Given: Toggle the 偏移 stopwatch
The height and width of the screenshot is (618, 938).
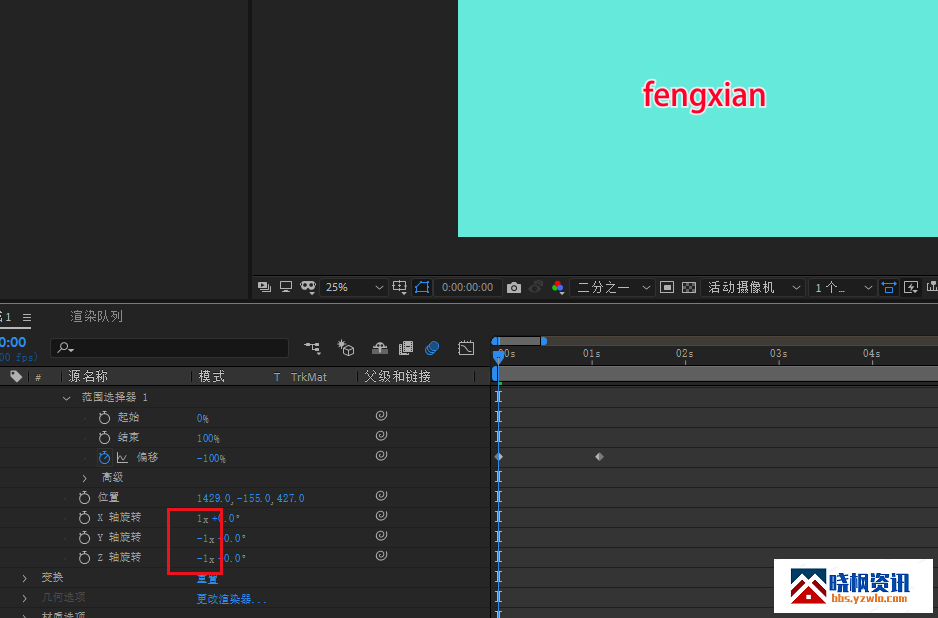Looking at the screenshot, I should pos(104,458).
